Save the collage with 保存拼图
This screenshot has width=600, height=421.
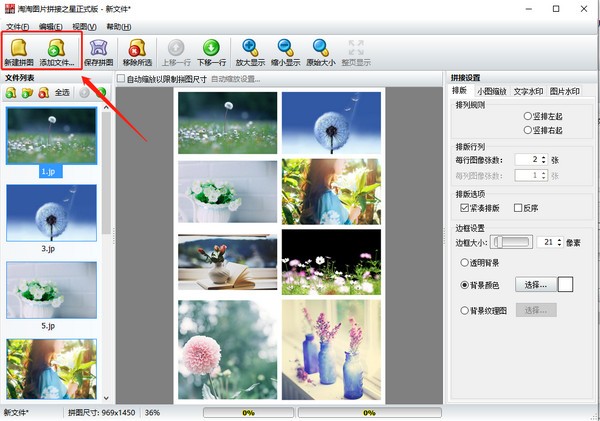[98, 52]
